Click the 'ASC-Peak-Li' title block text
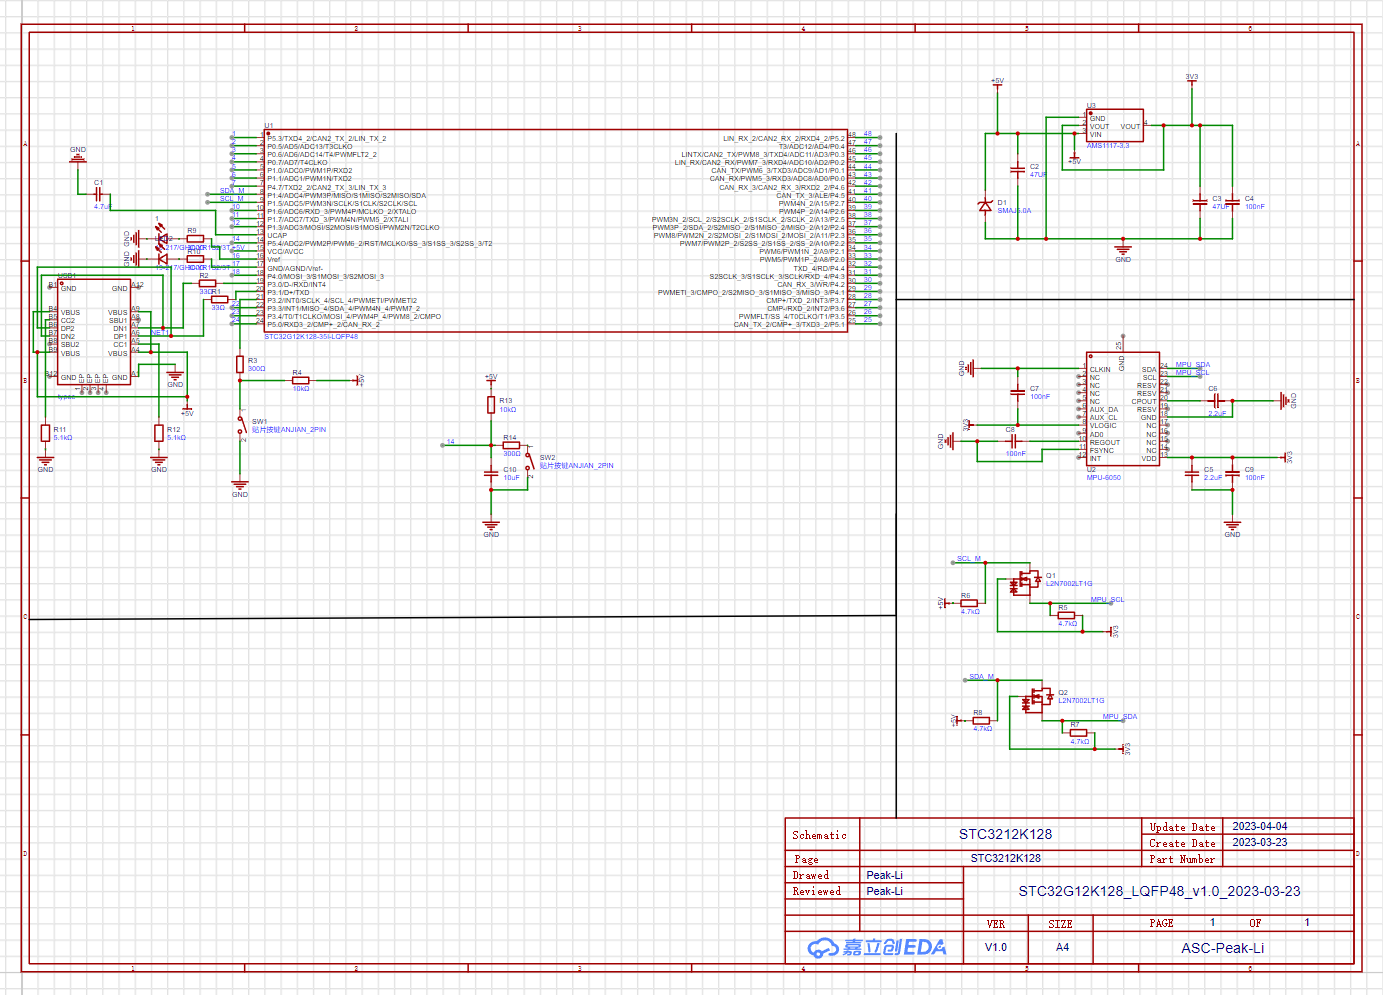The image size is (1383, 995). point(1222,948)
